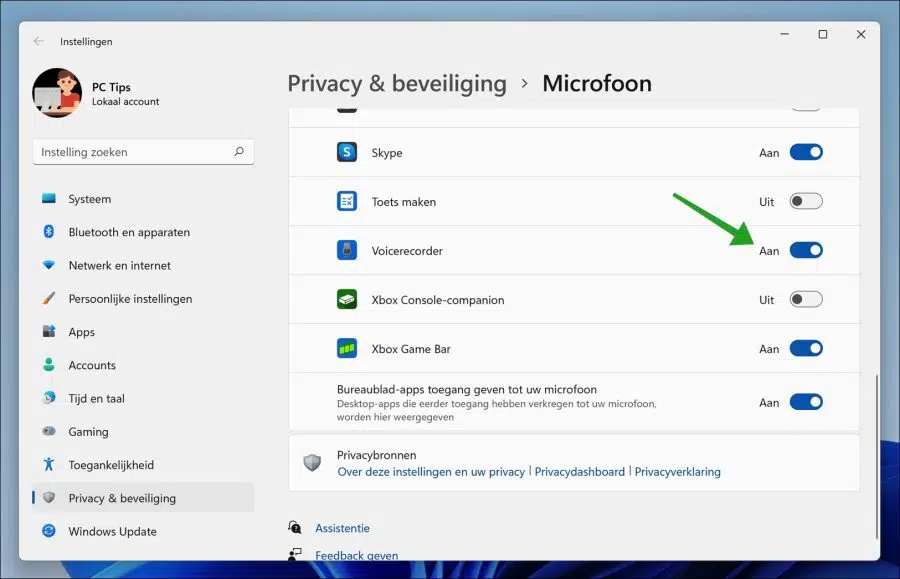Click the Toets maken app icon
Viewport: 900px width, 579px height.
coord(347,201)
